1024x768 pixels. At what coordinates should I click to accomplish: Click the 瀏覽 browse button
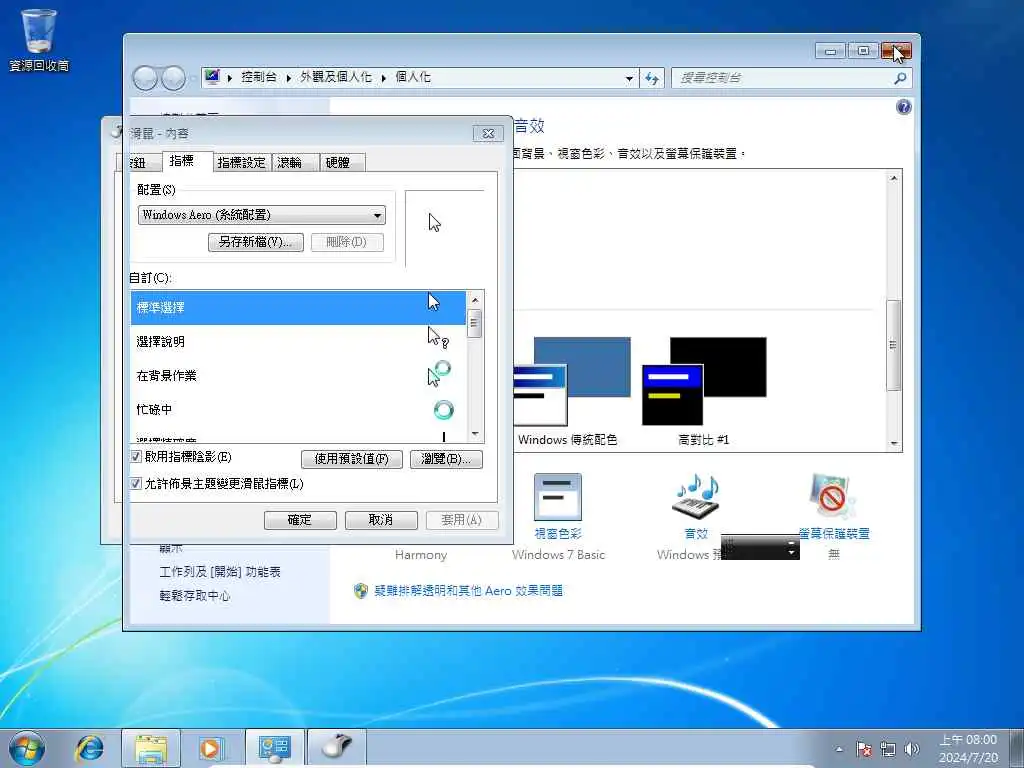tap(446, 459)
